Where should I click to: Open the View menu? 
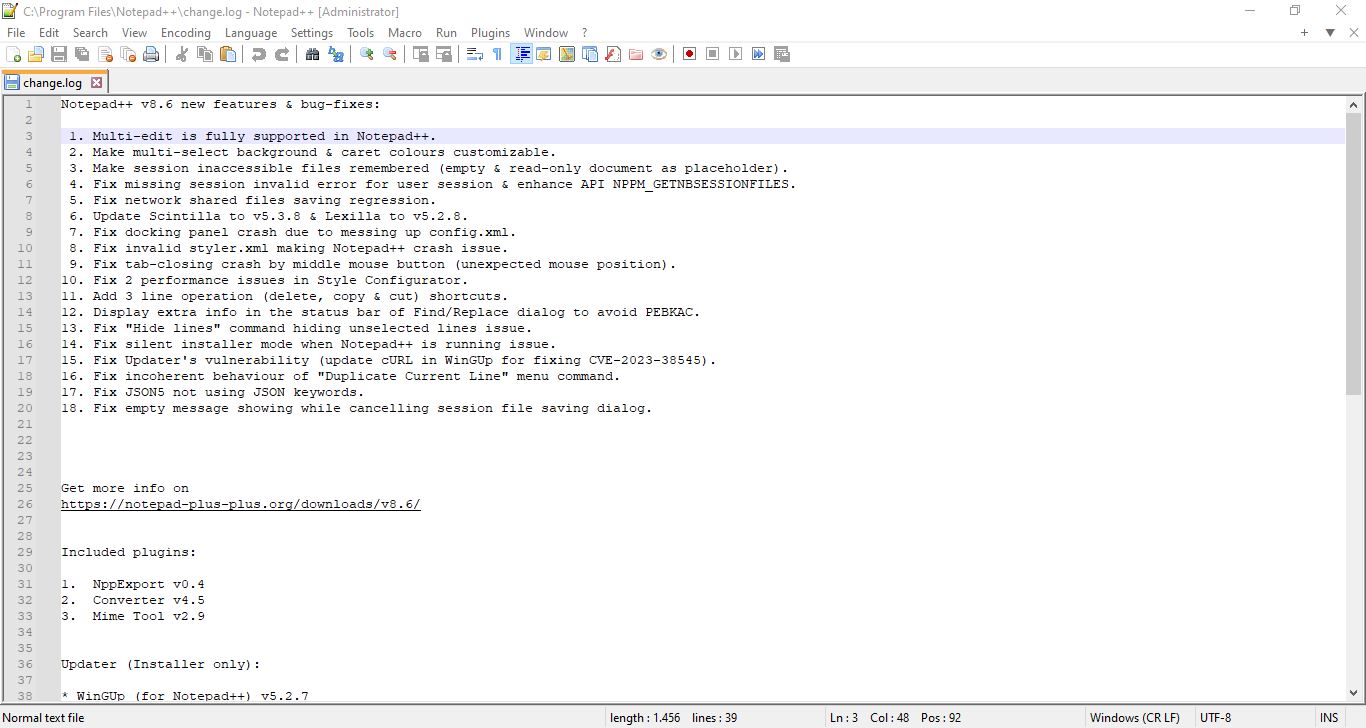(134, 33)
